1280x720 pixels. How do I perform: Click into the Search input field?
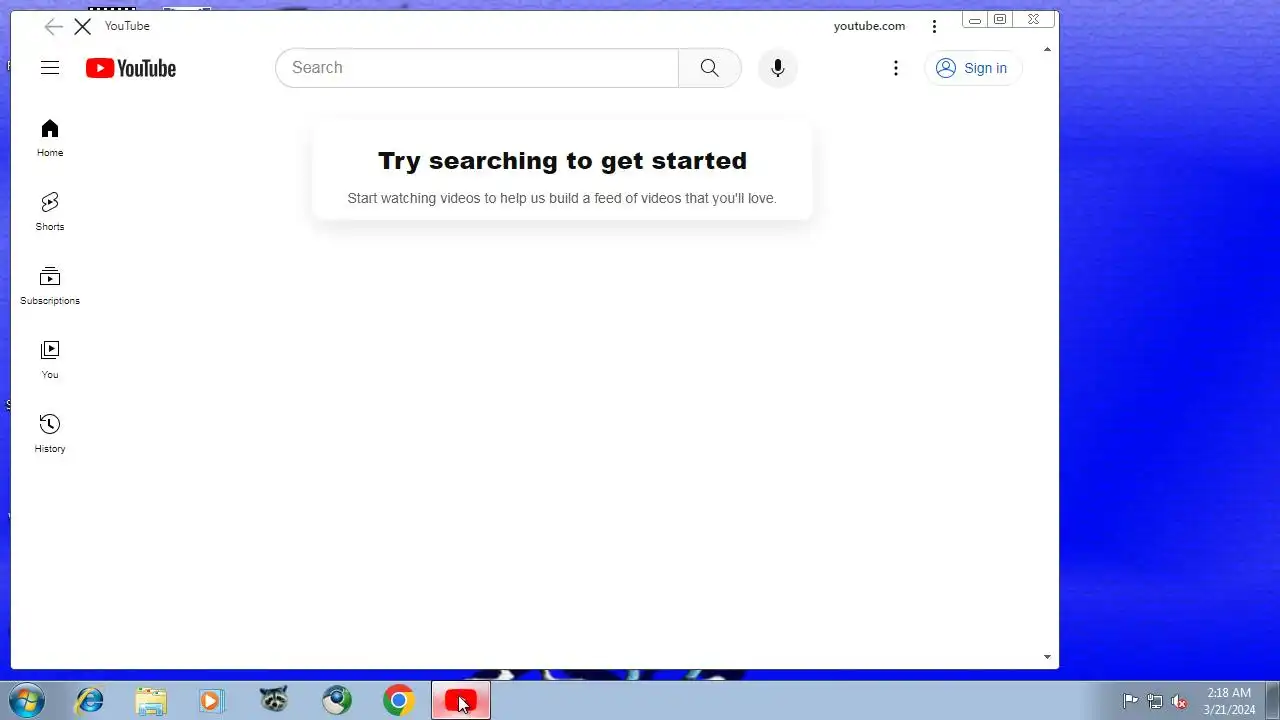(x=477, y=68)
